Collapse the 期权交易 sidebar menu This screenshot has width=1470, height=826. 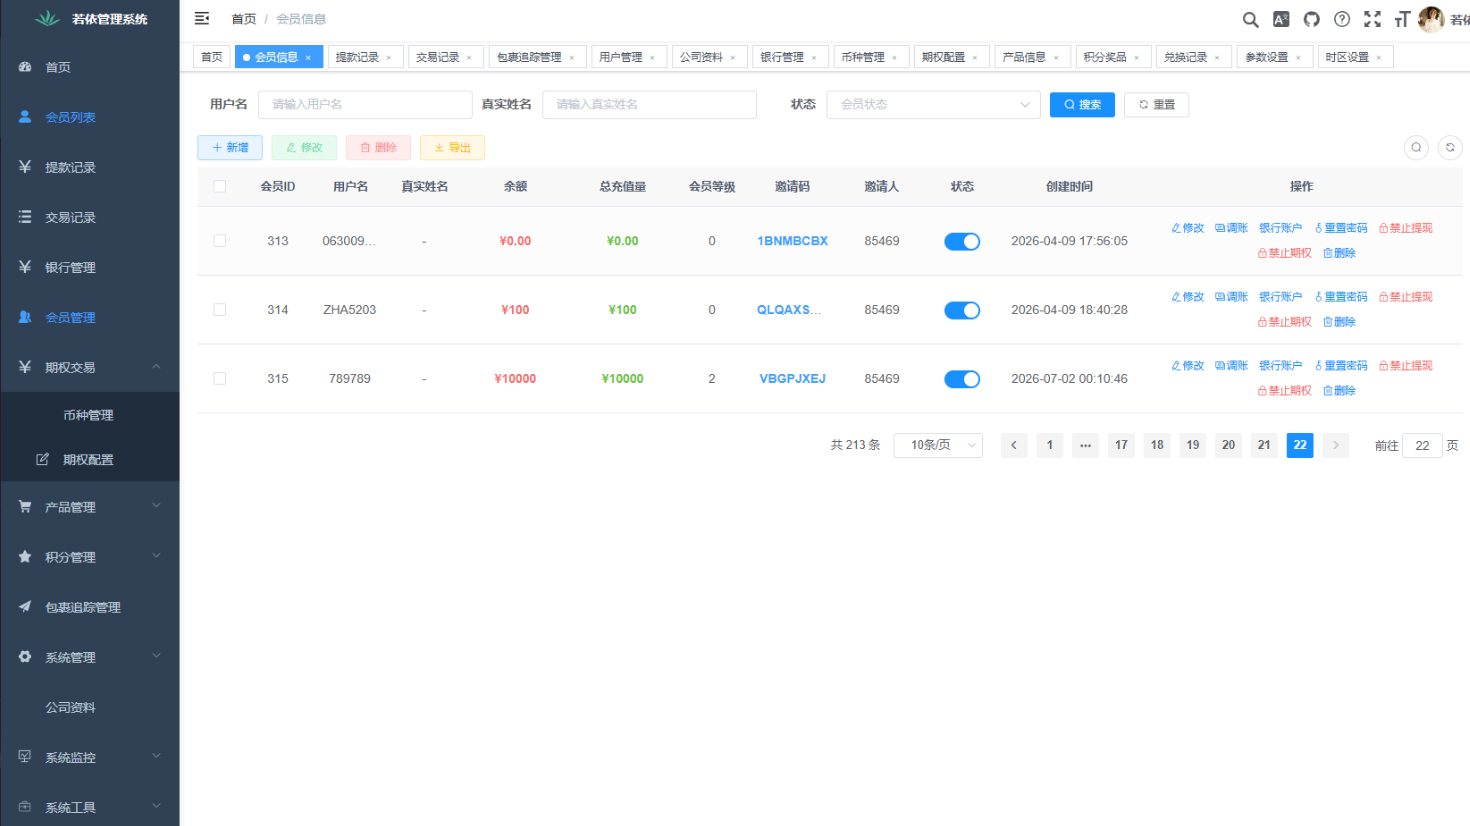tap(90, 367)
